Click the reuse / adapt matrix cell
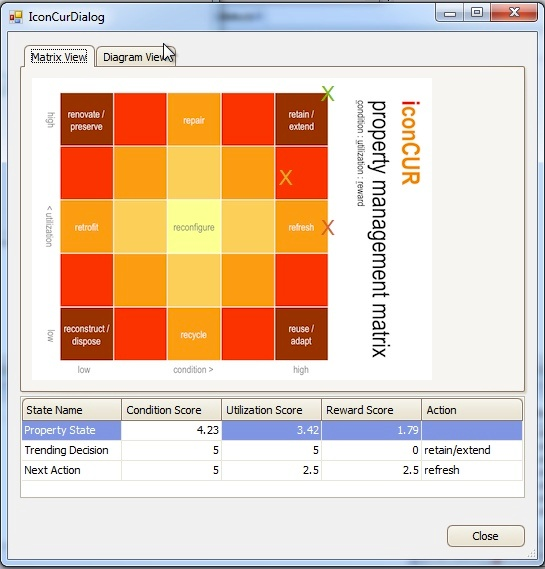 click(x=302, y=334)
